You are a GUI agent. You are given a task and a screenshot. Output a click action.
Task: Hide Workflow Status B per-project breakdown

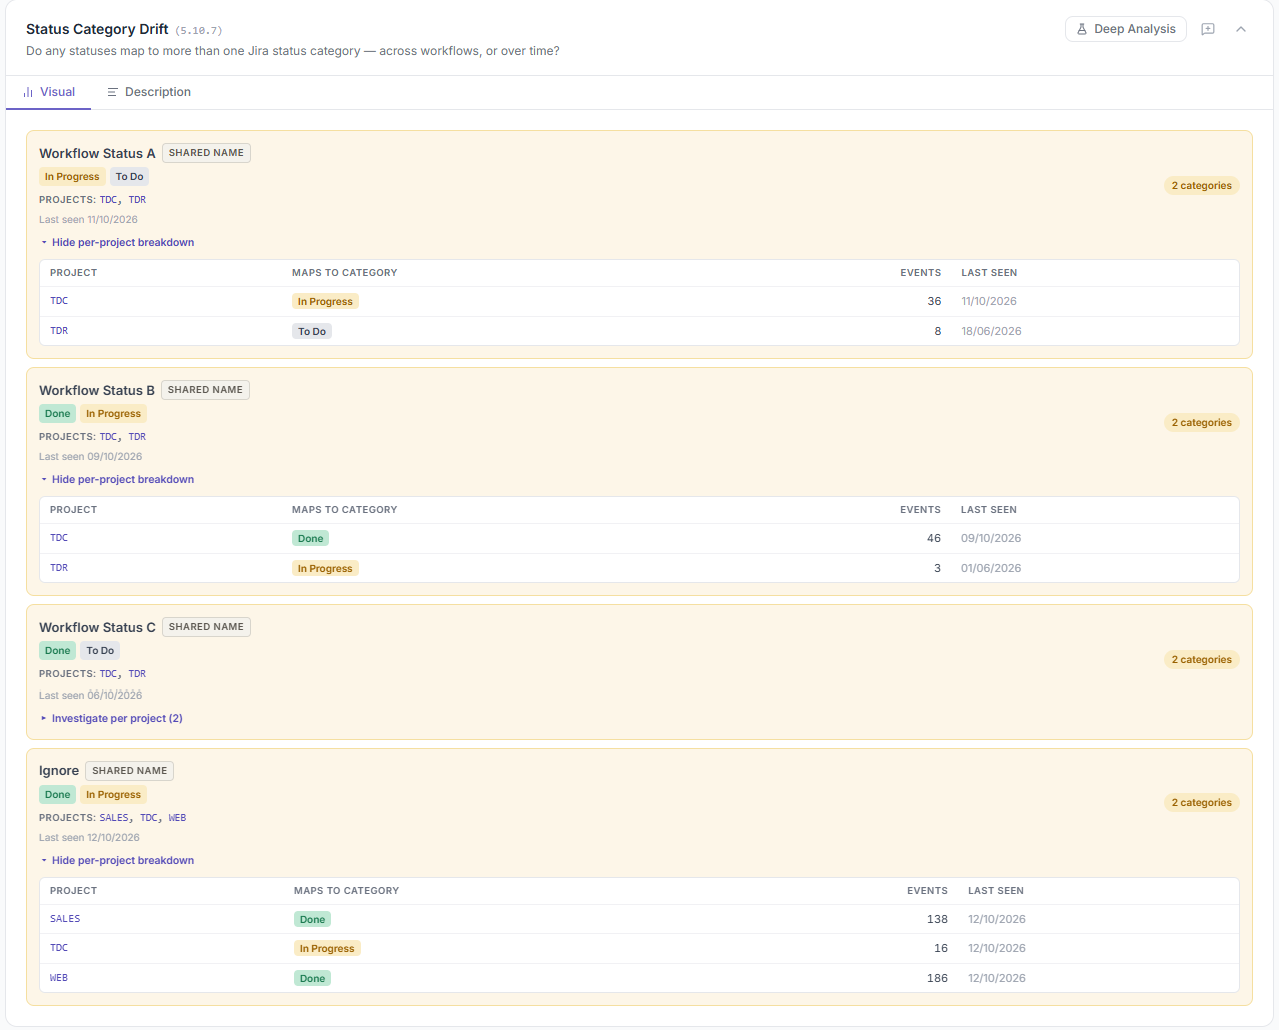click(117, 479)
